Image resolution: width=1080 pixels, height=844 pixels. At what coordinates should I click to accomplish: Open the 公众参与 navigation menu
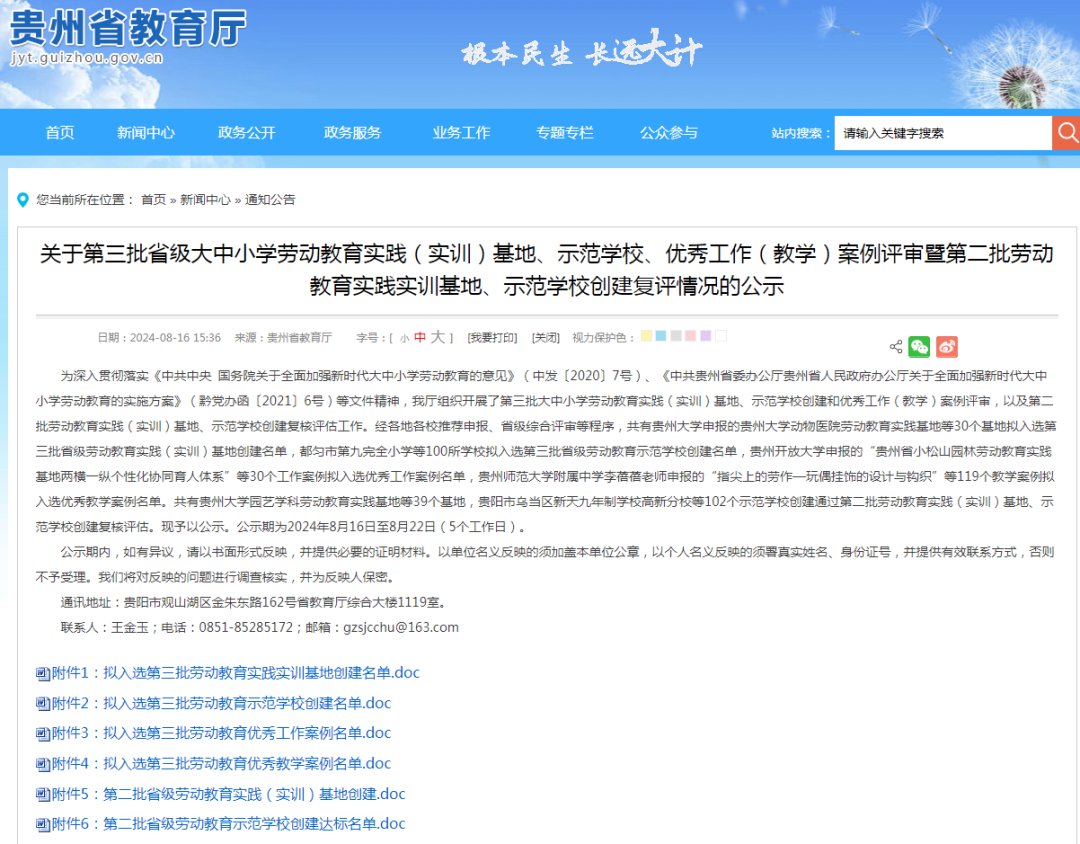click(668, 132)
